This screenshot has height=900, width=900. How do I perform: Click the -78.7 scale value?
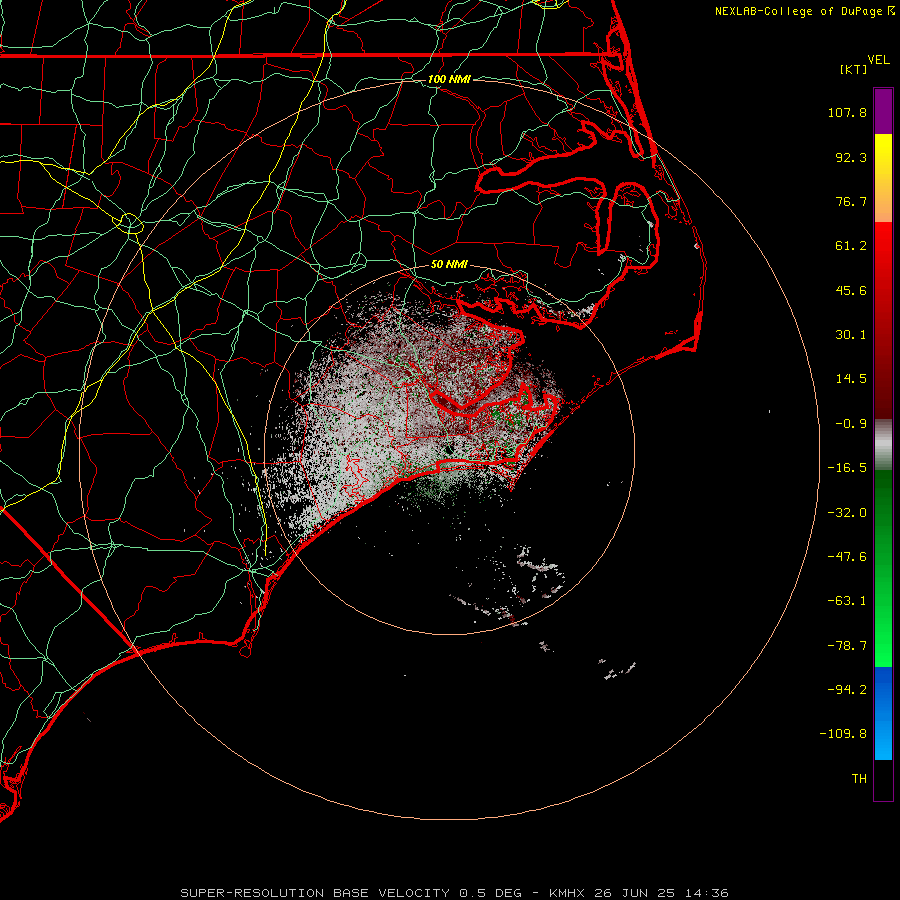coord(847,646)
